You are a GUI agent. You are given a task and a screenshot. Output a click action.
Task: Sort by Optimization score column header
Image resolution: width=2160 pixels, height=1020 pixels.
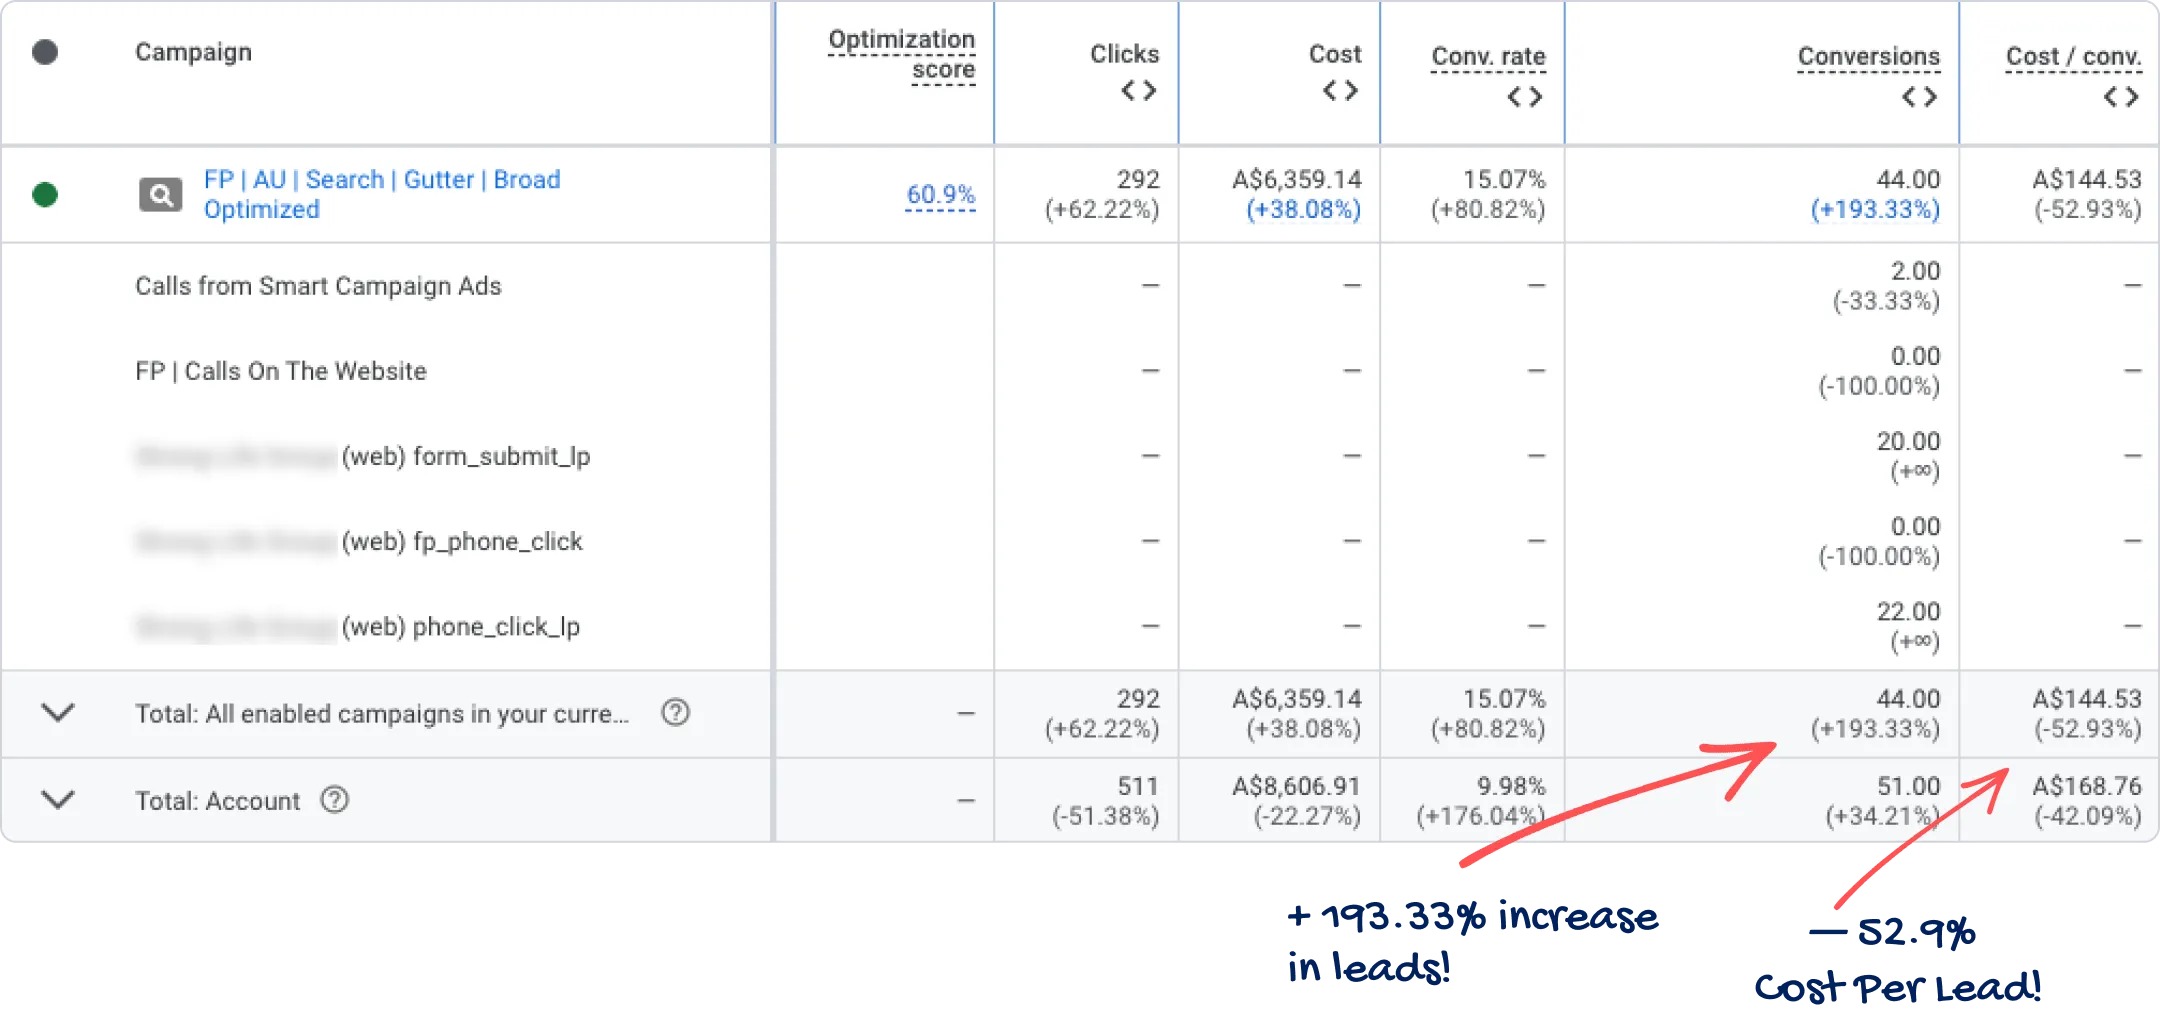[x=902, y=54]
